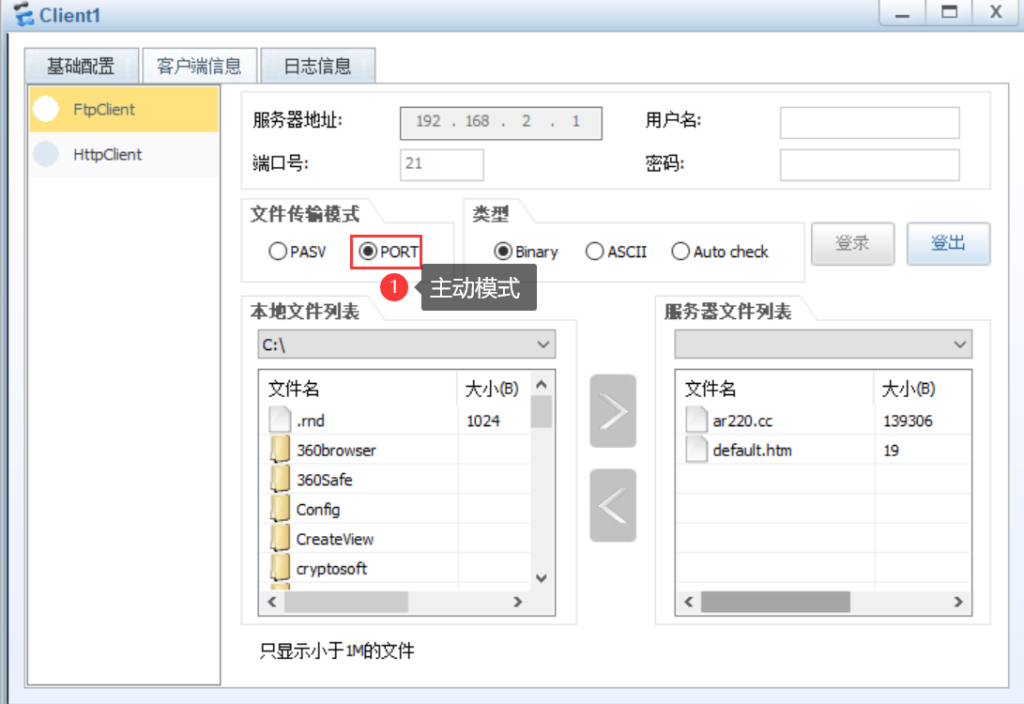Select the Config folder icon

pyautogui.click(x=280, y=509)
